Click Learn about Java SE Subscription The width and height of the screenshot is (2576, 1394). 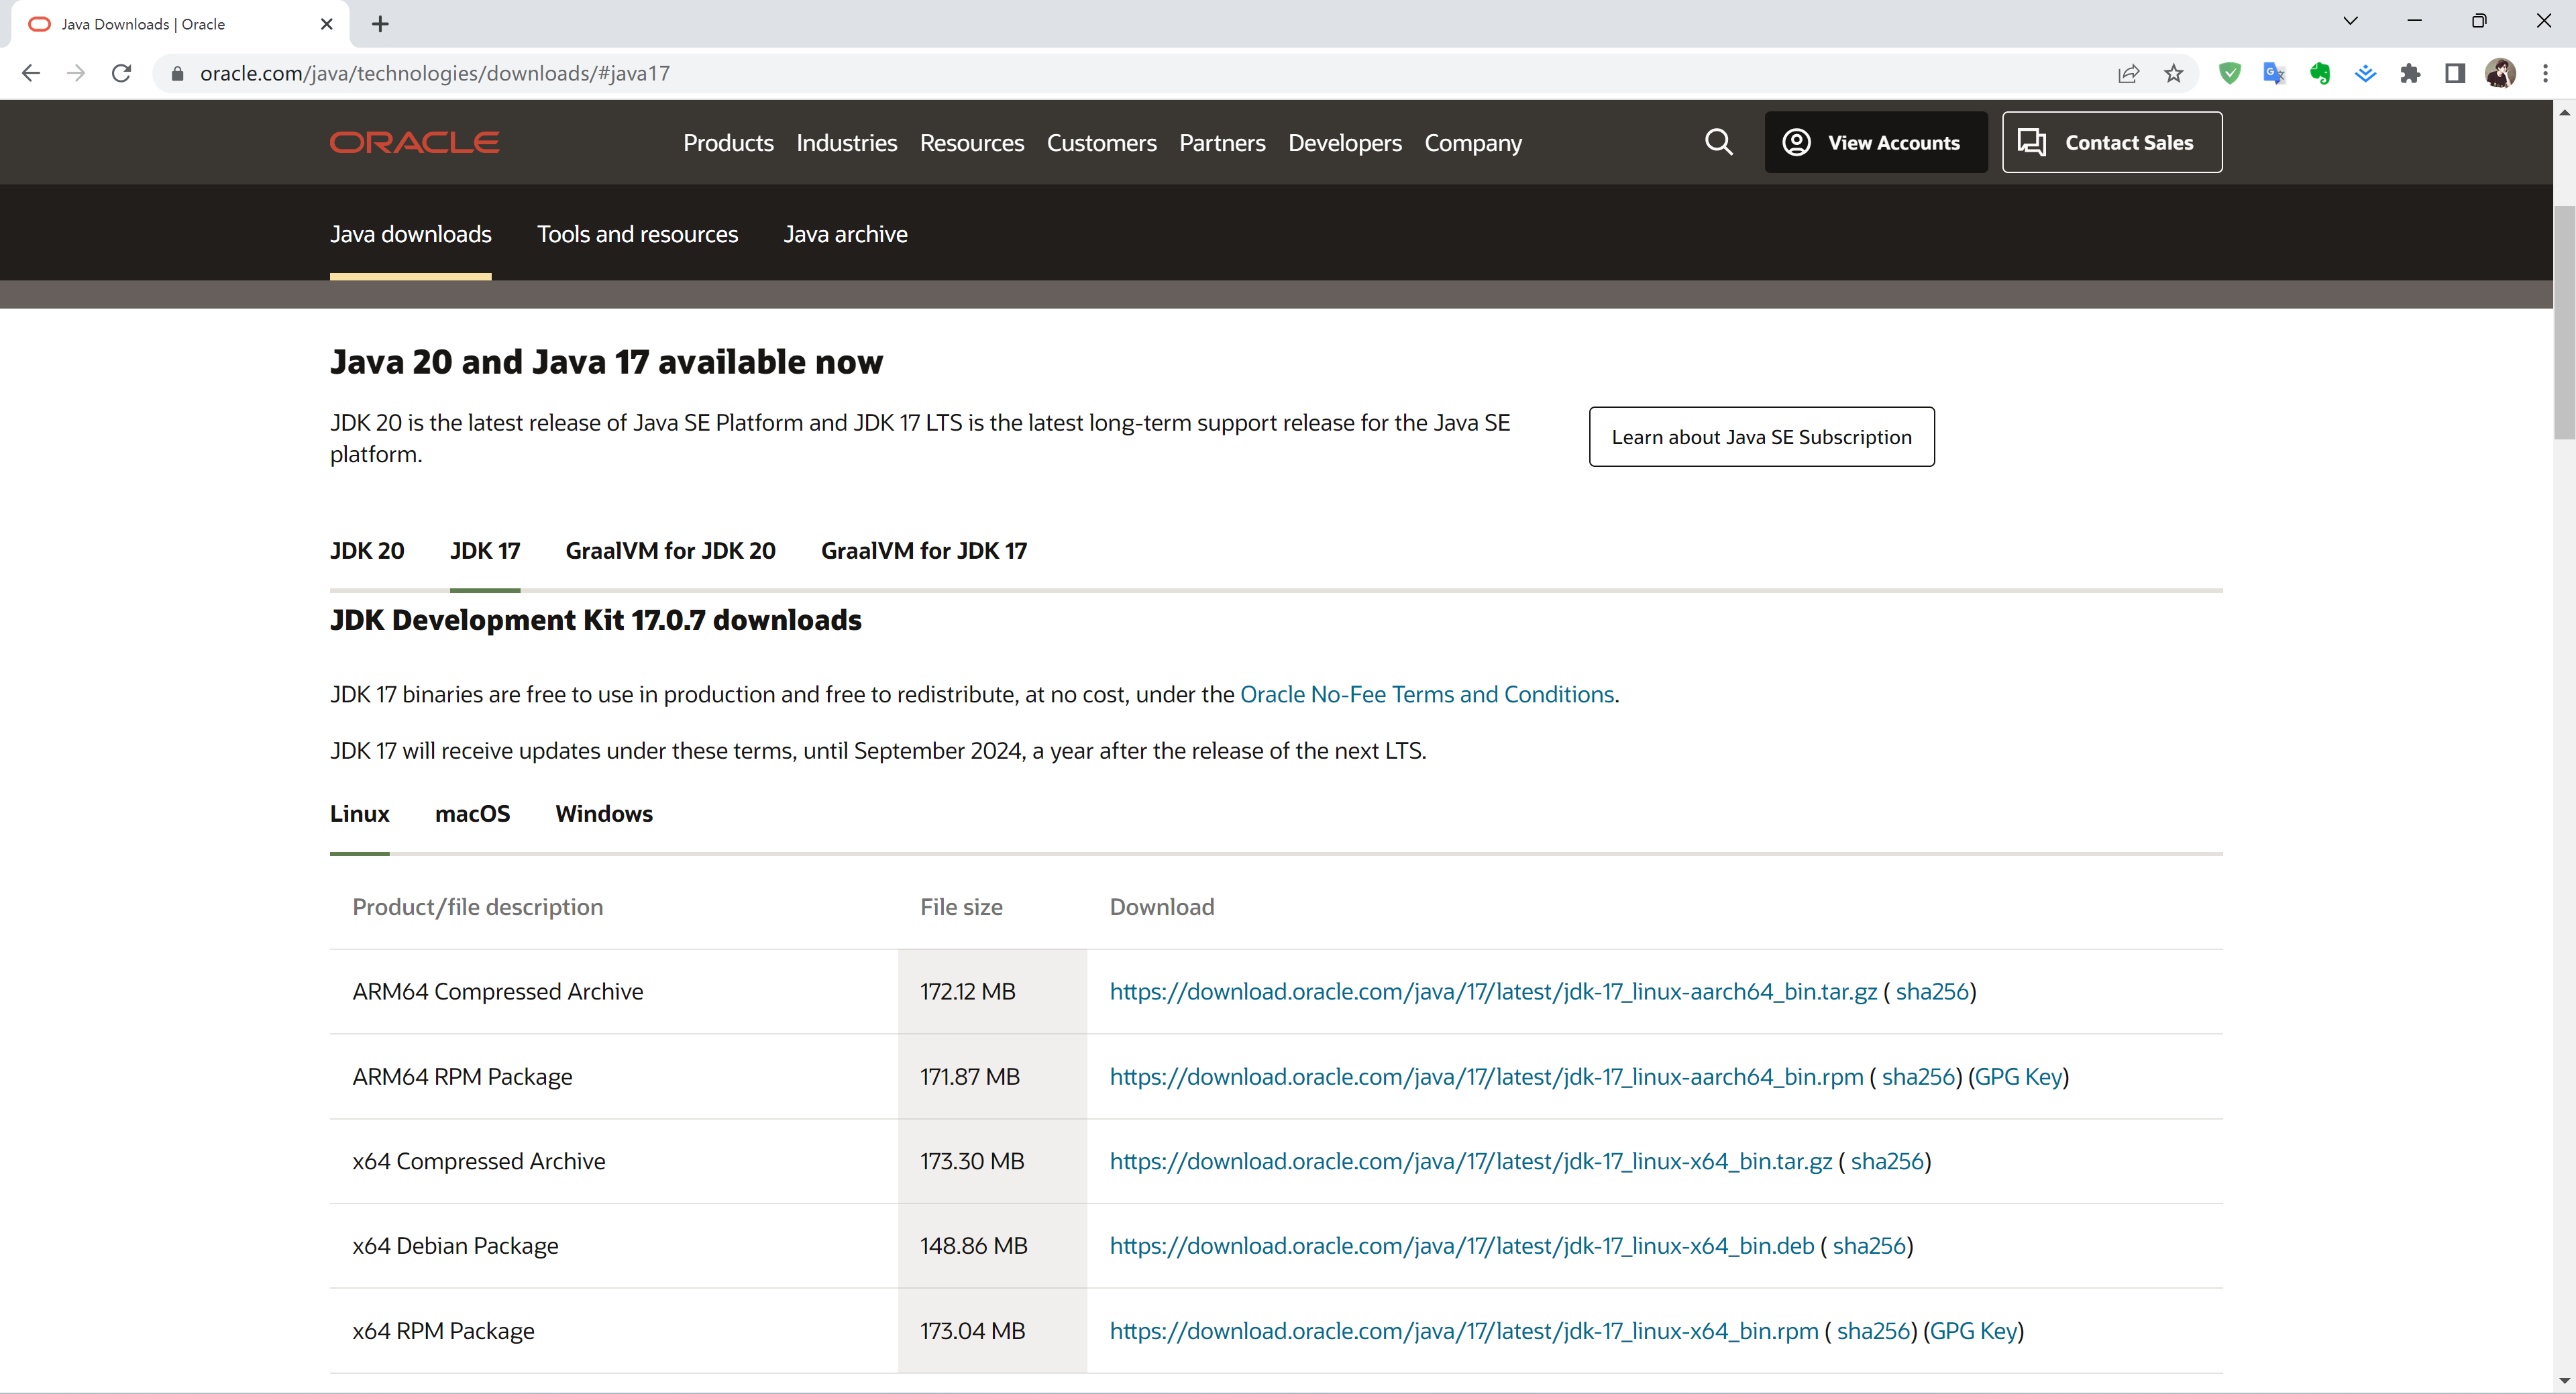(x=1761, y=437)
